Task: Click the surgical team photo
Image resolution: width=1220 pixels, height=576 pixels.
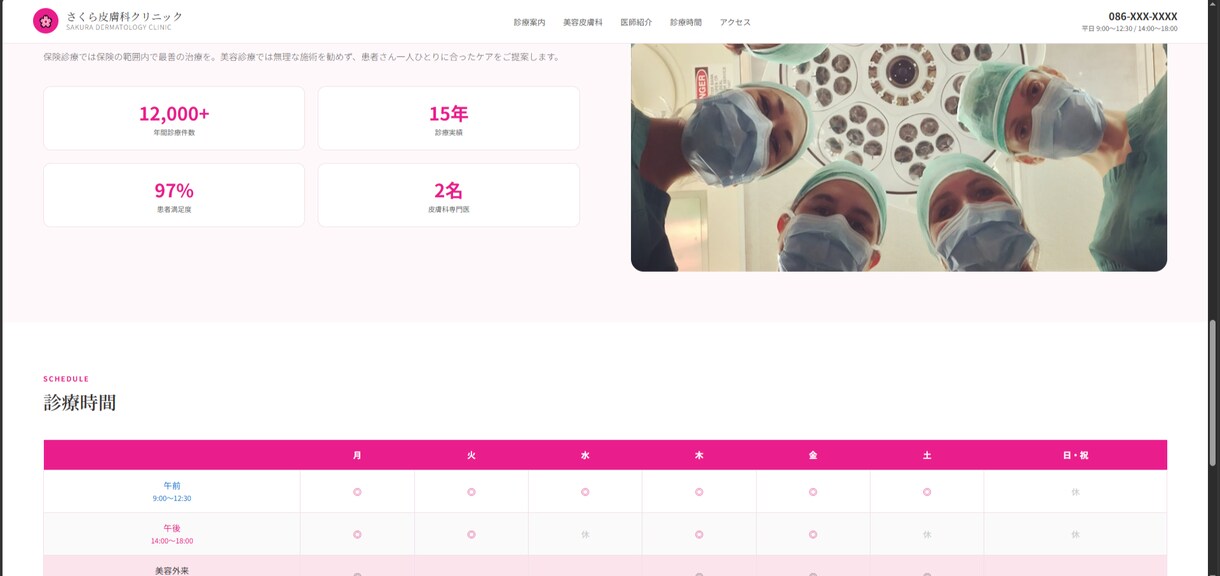Action: pos(899,157)
